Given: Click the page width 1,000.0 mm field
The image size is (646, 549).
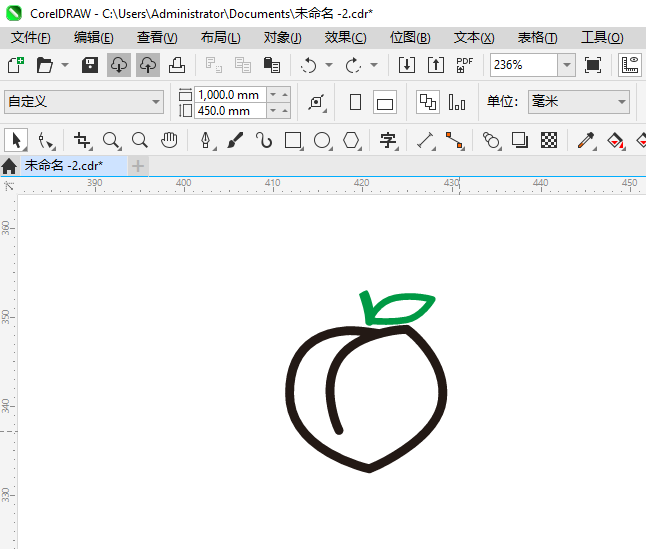Looking at the screenshot, I should [x=230, y=95].
